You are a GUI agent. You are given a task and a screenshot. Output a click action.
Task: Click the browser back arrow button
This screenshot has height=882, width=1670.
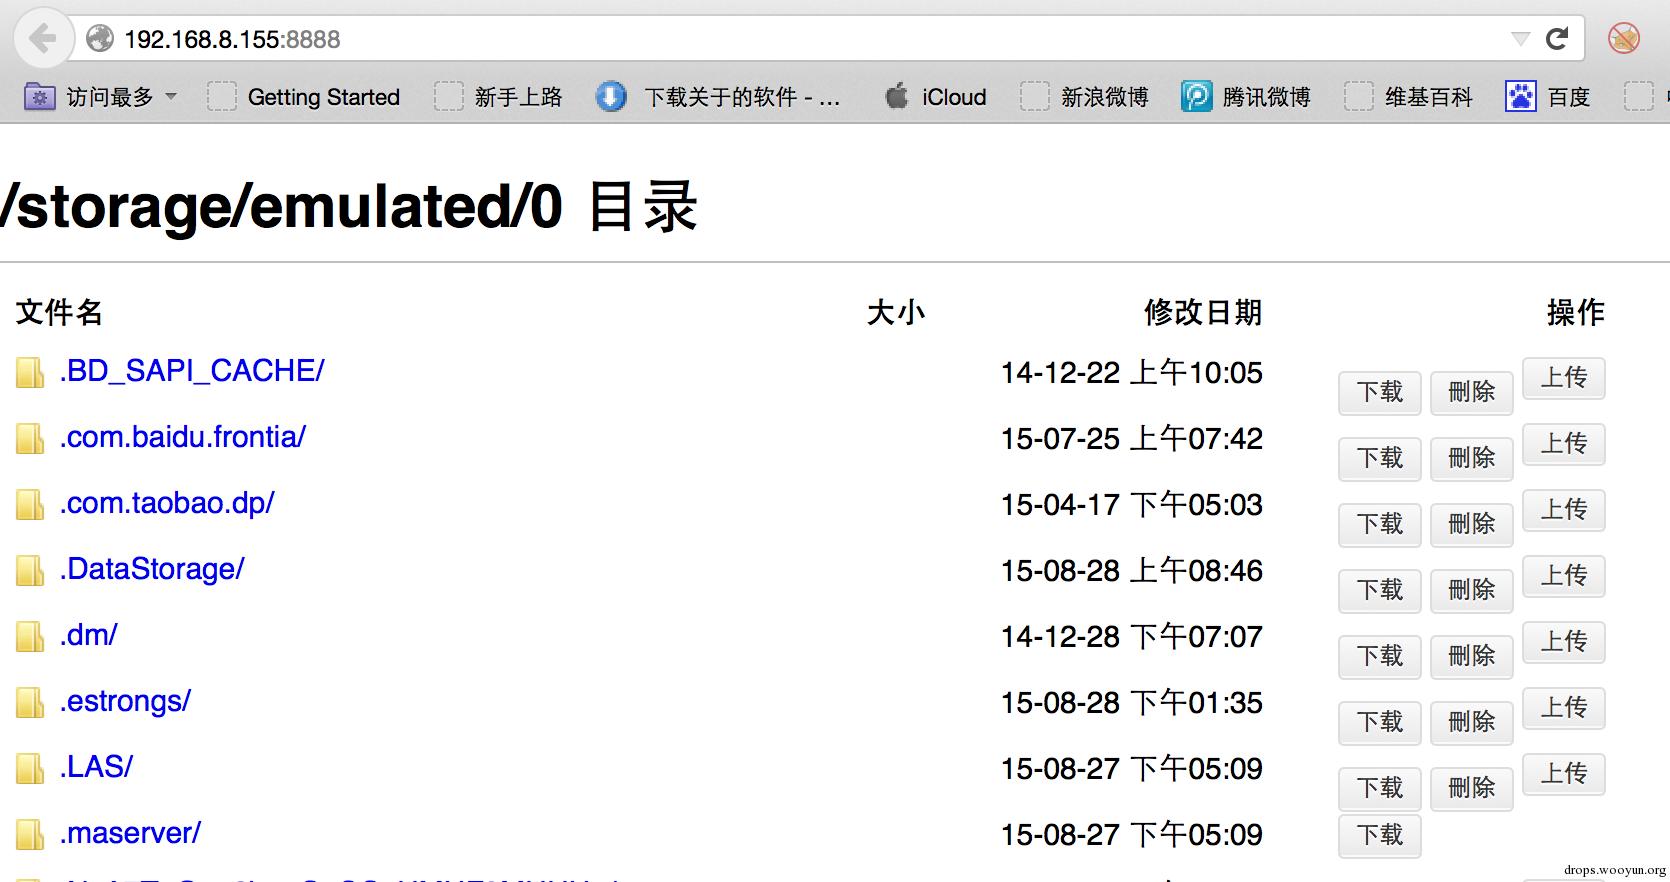click(x=42, y=39)
